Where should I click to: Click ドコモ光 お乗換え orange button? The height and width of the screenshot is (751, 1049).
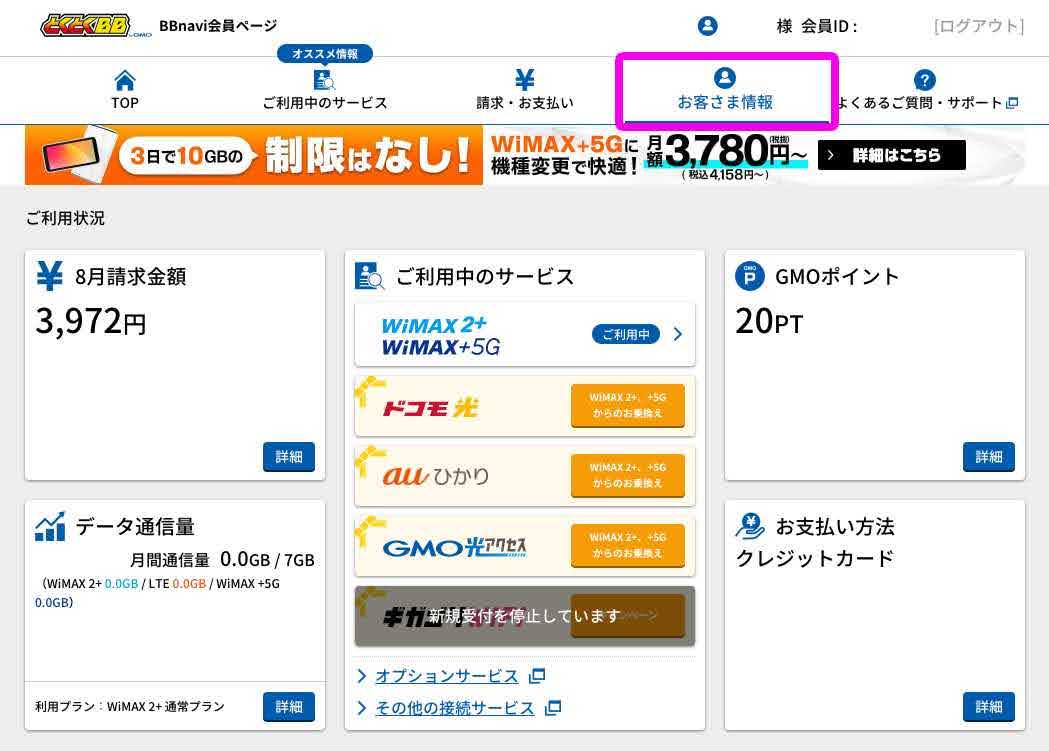tap(627, 405)
